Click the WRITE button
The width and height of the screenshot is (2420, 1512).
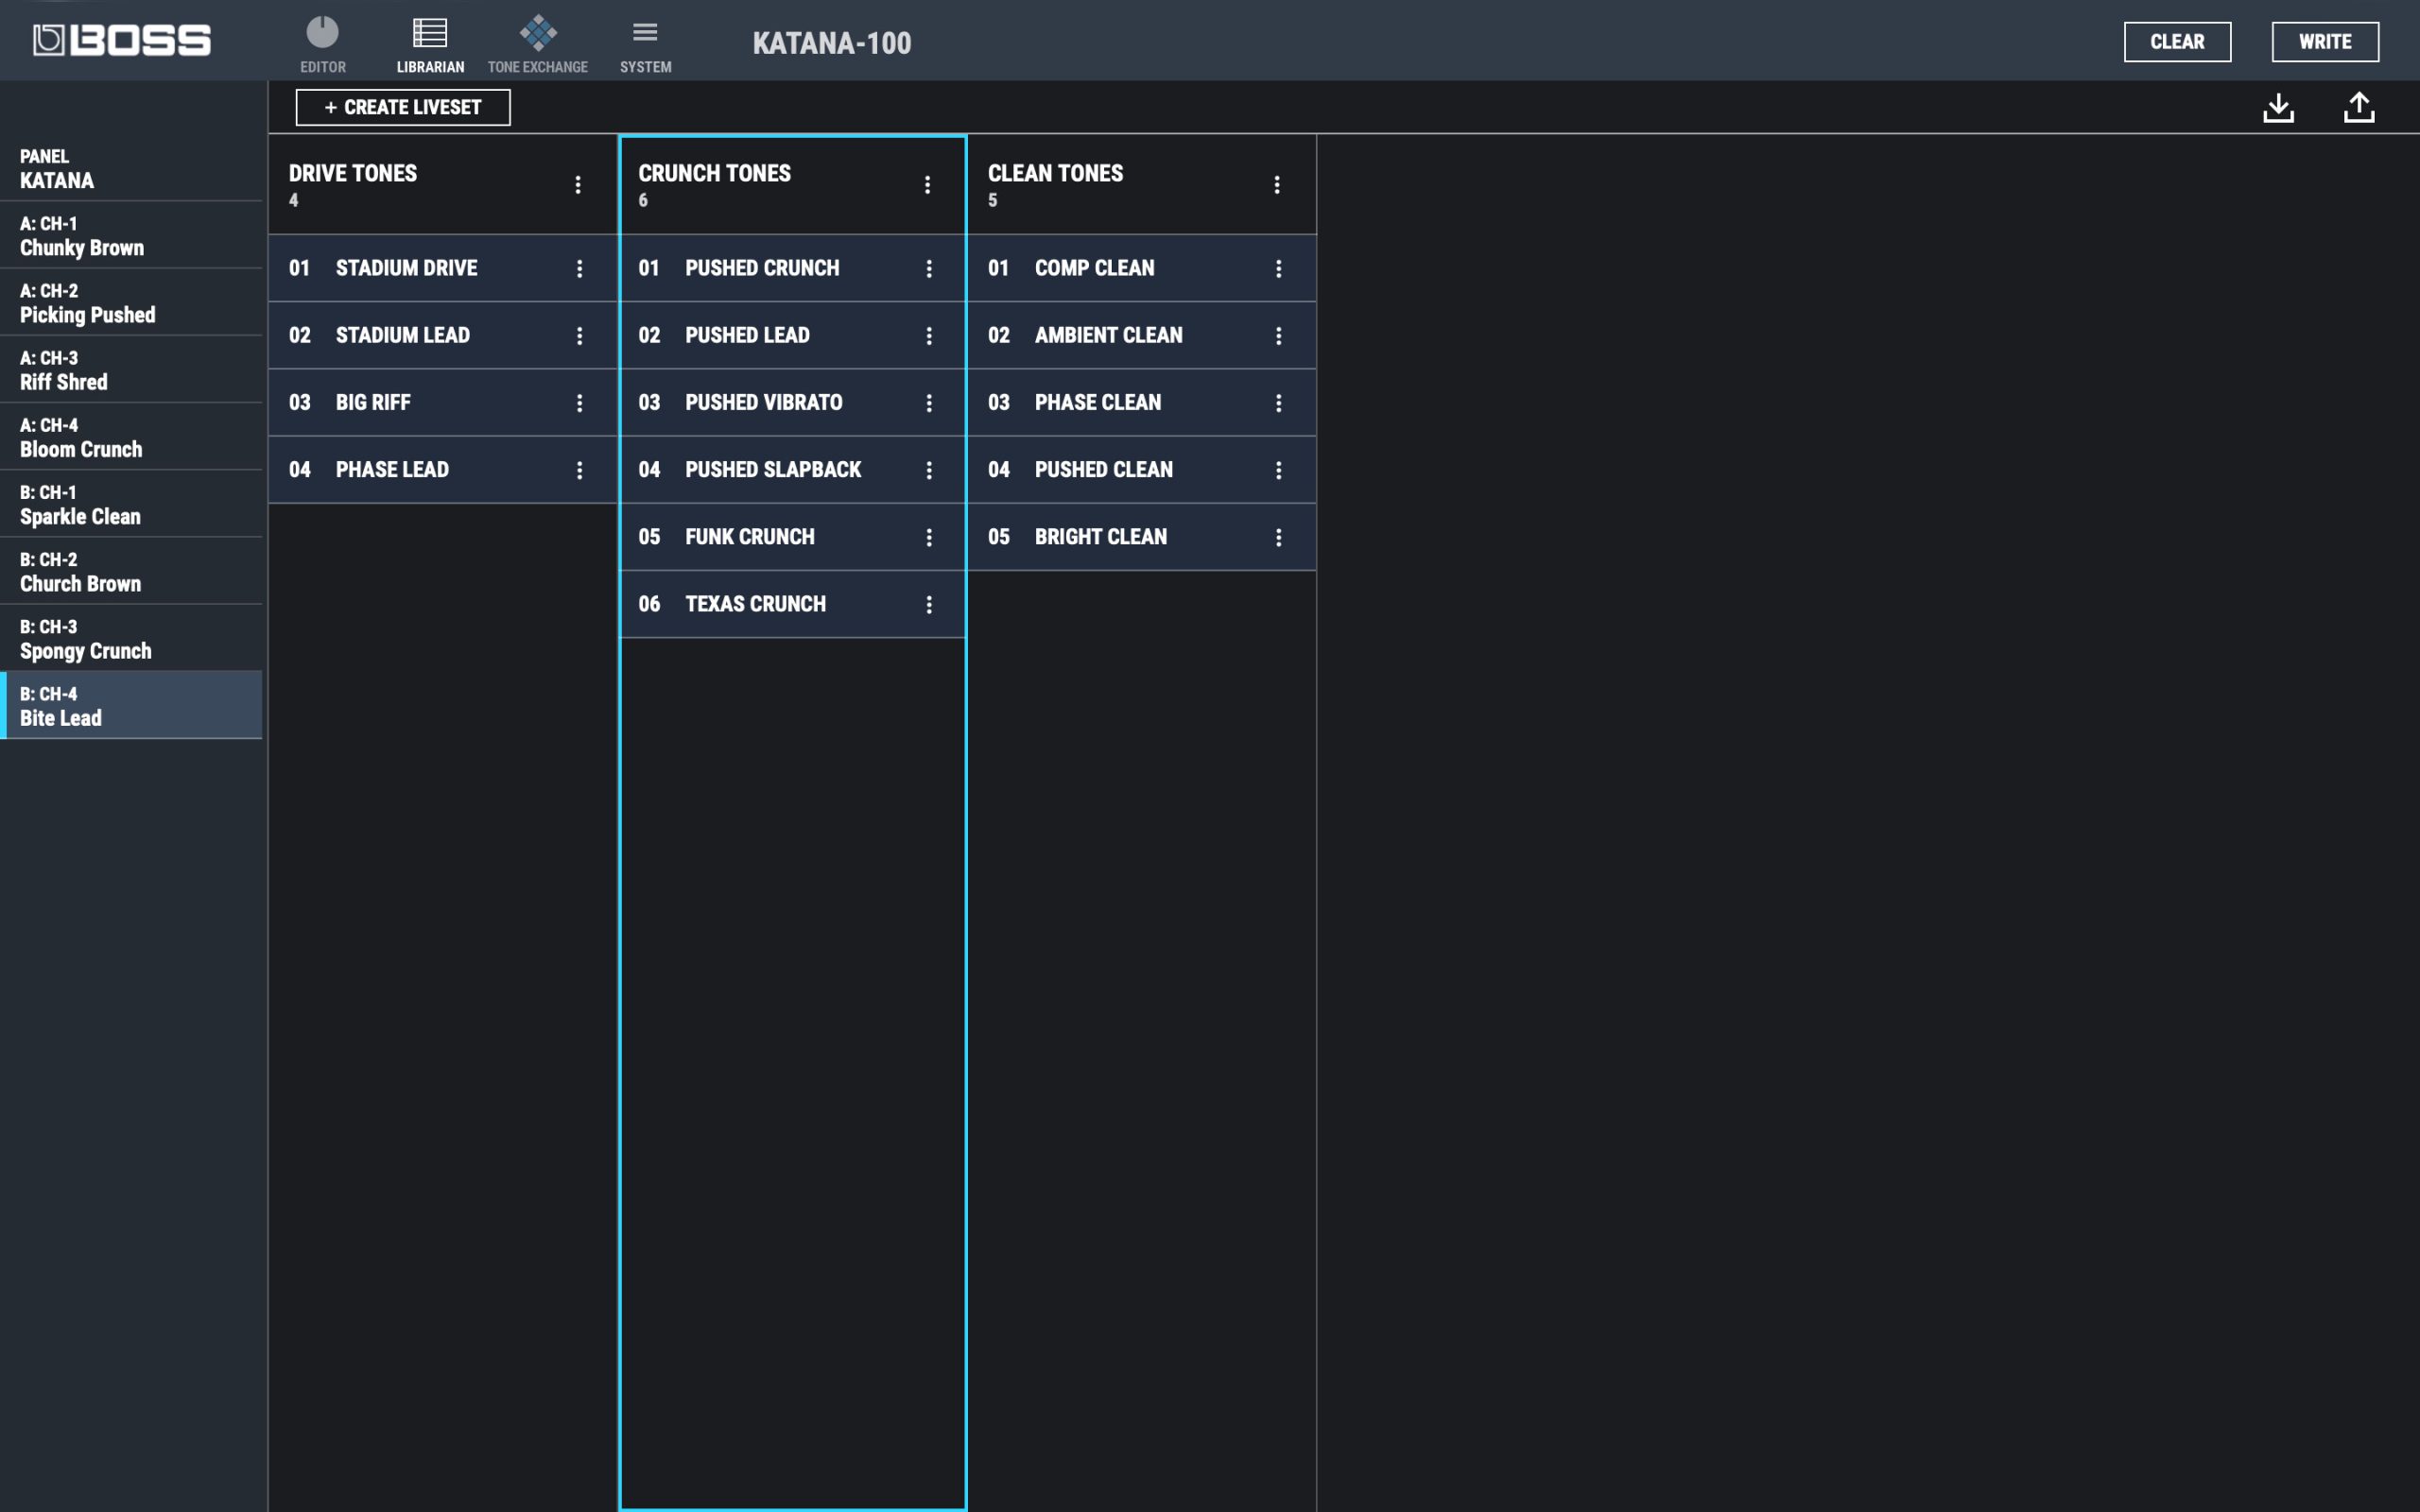(2325, 42)
